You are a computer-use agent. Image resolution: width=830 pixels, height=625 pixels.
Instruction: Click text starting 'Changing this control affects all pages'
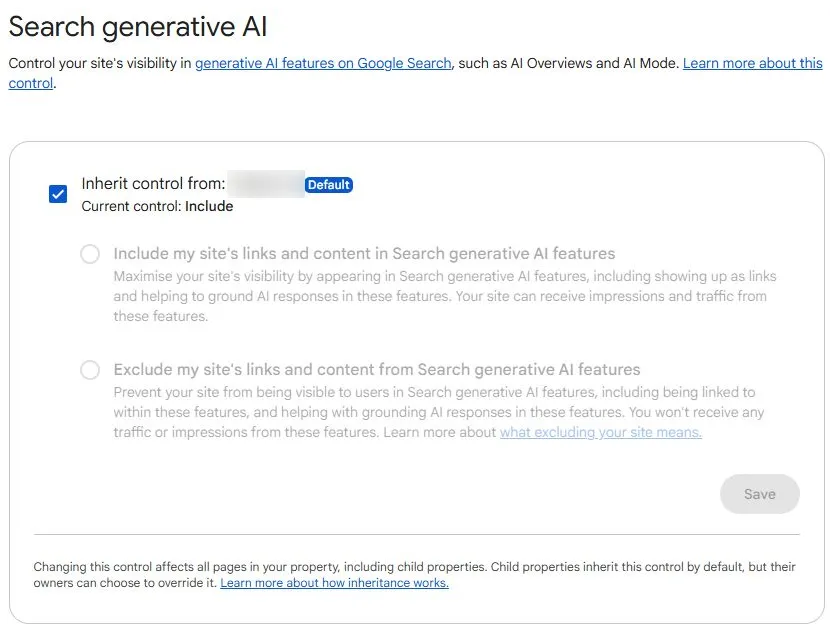click(x=414, y=575)
